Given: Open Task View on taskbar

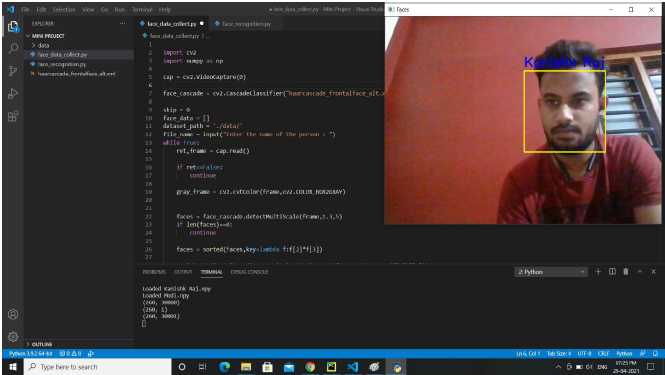Looking at the screenshot, I should [203, 367].
